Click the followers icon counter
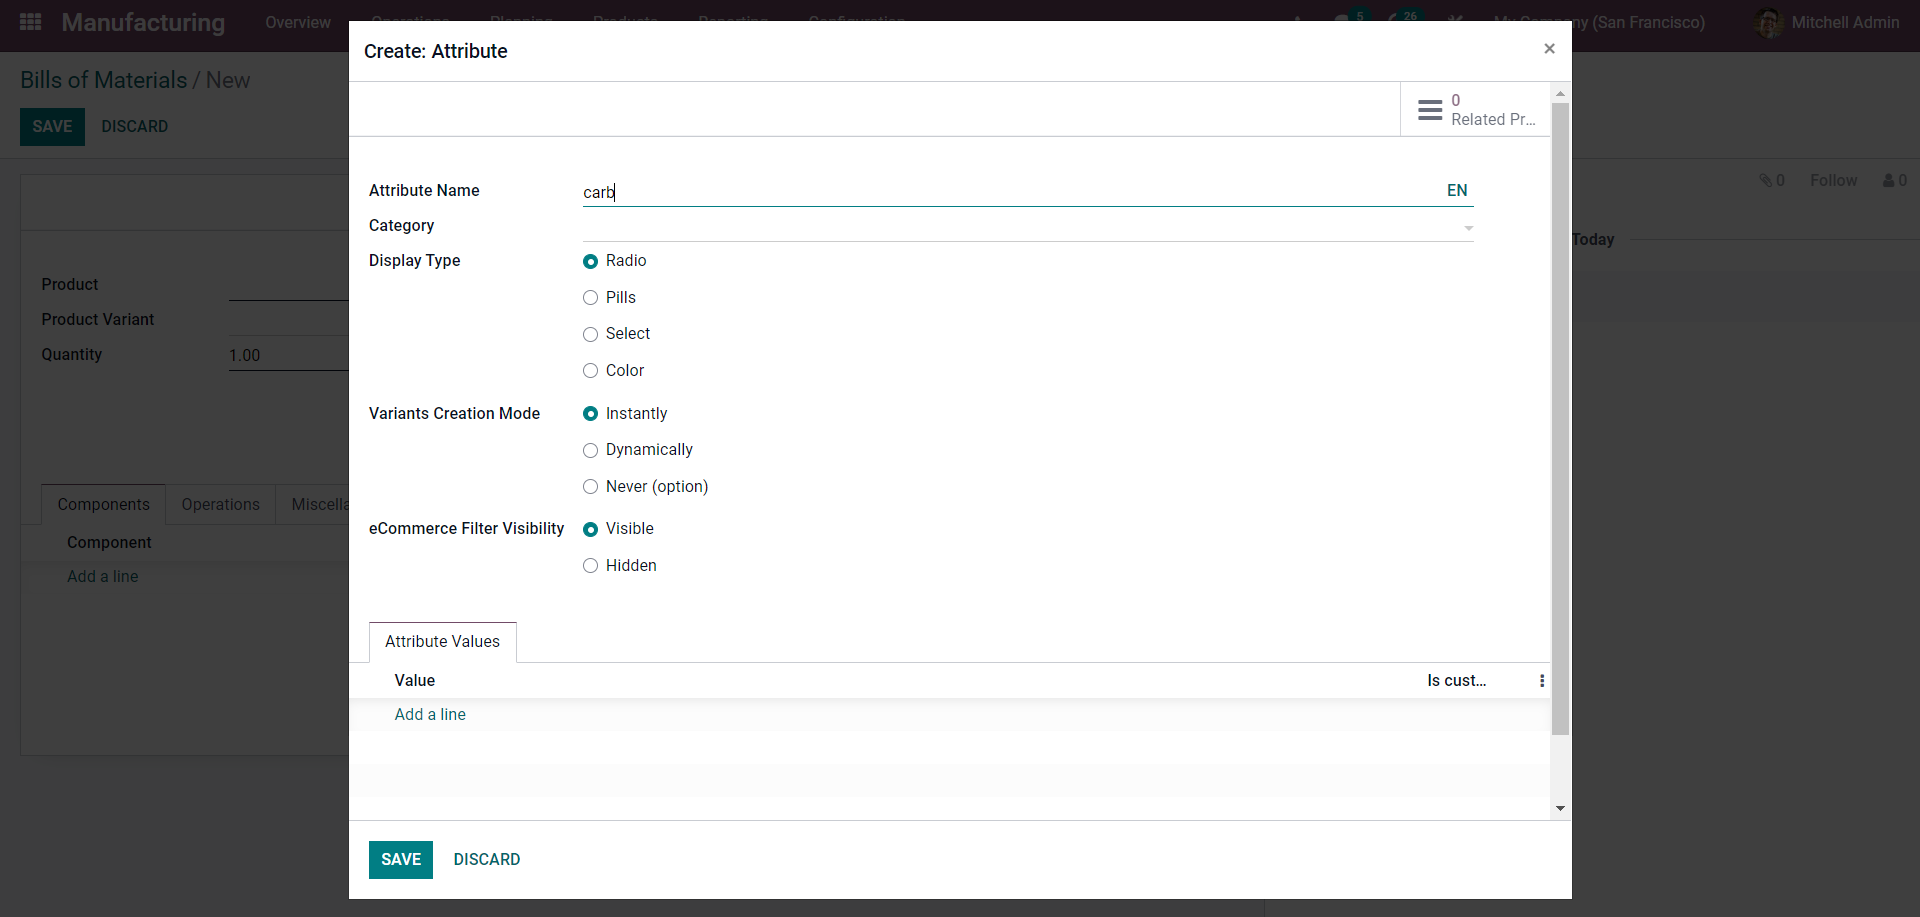Screen dimensions: 1920x917 tap(1895, 180)
